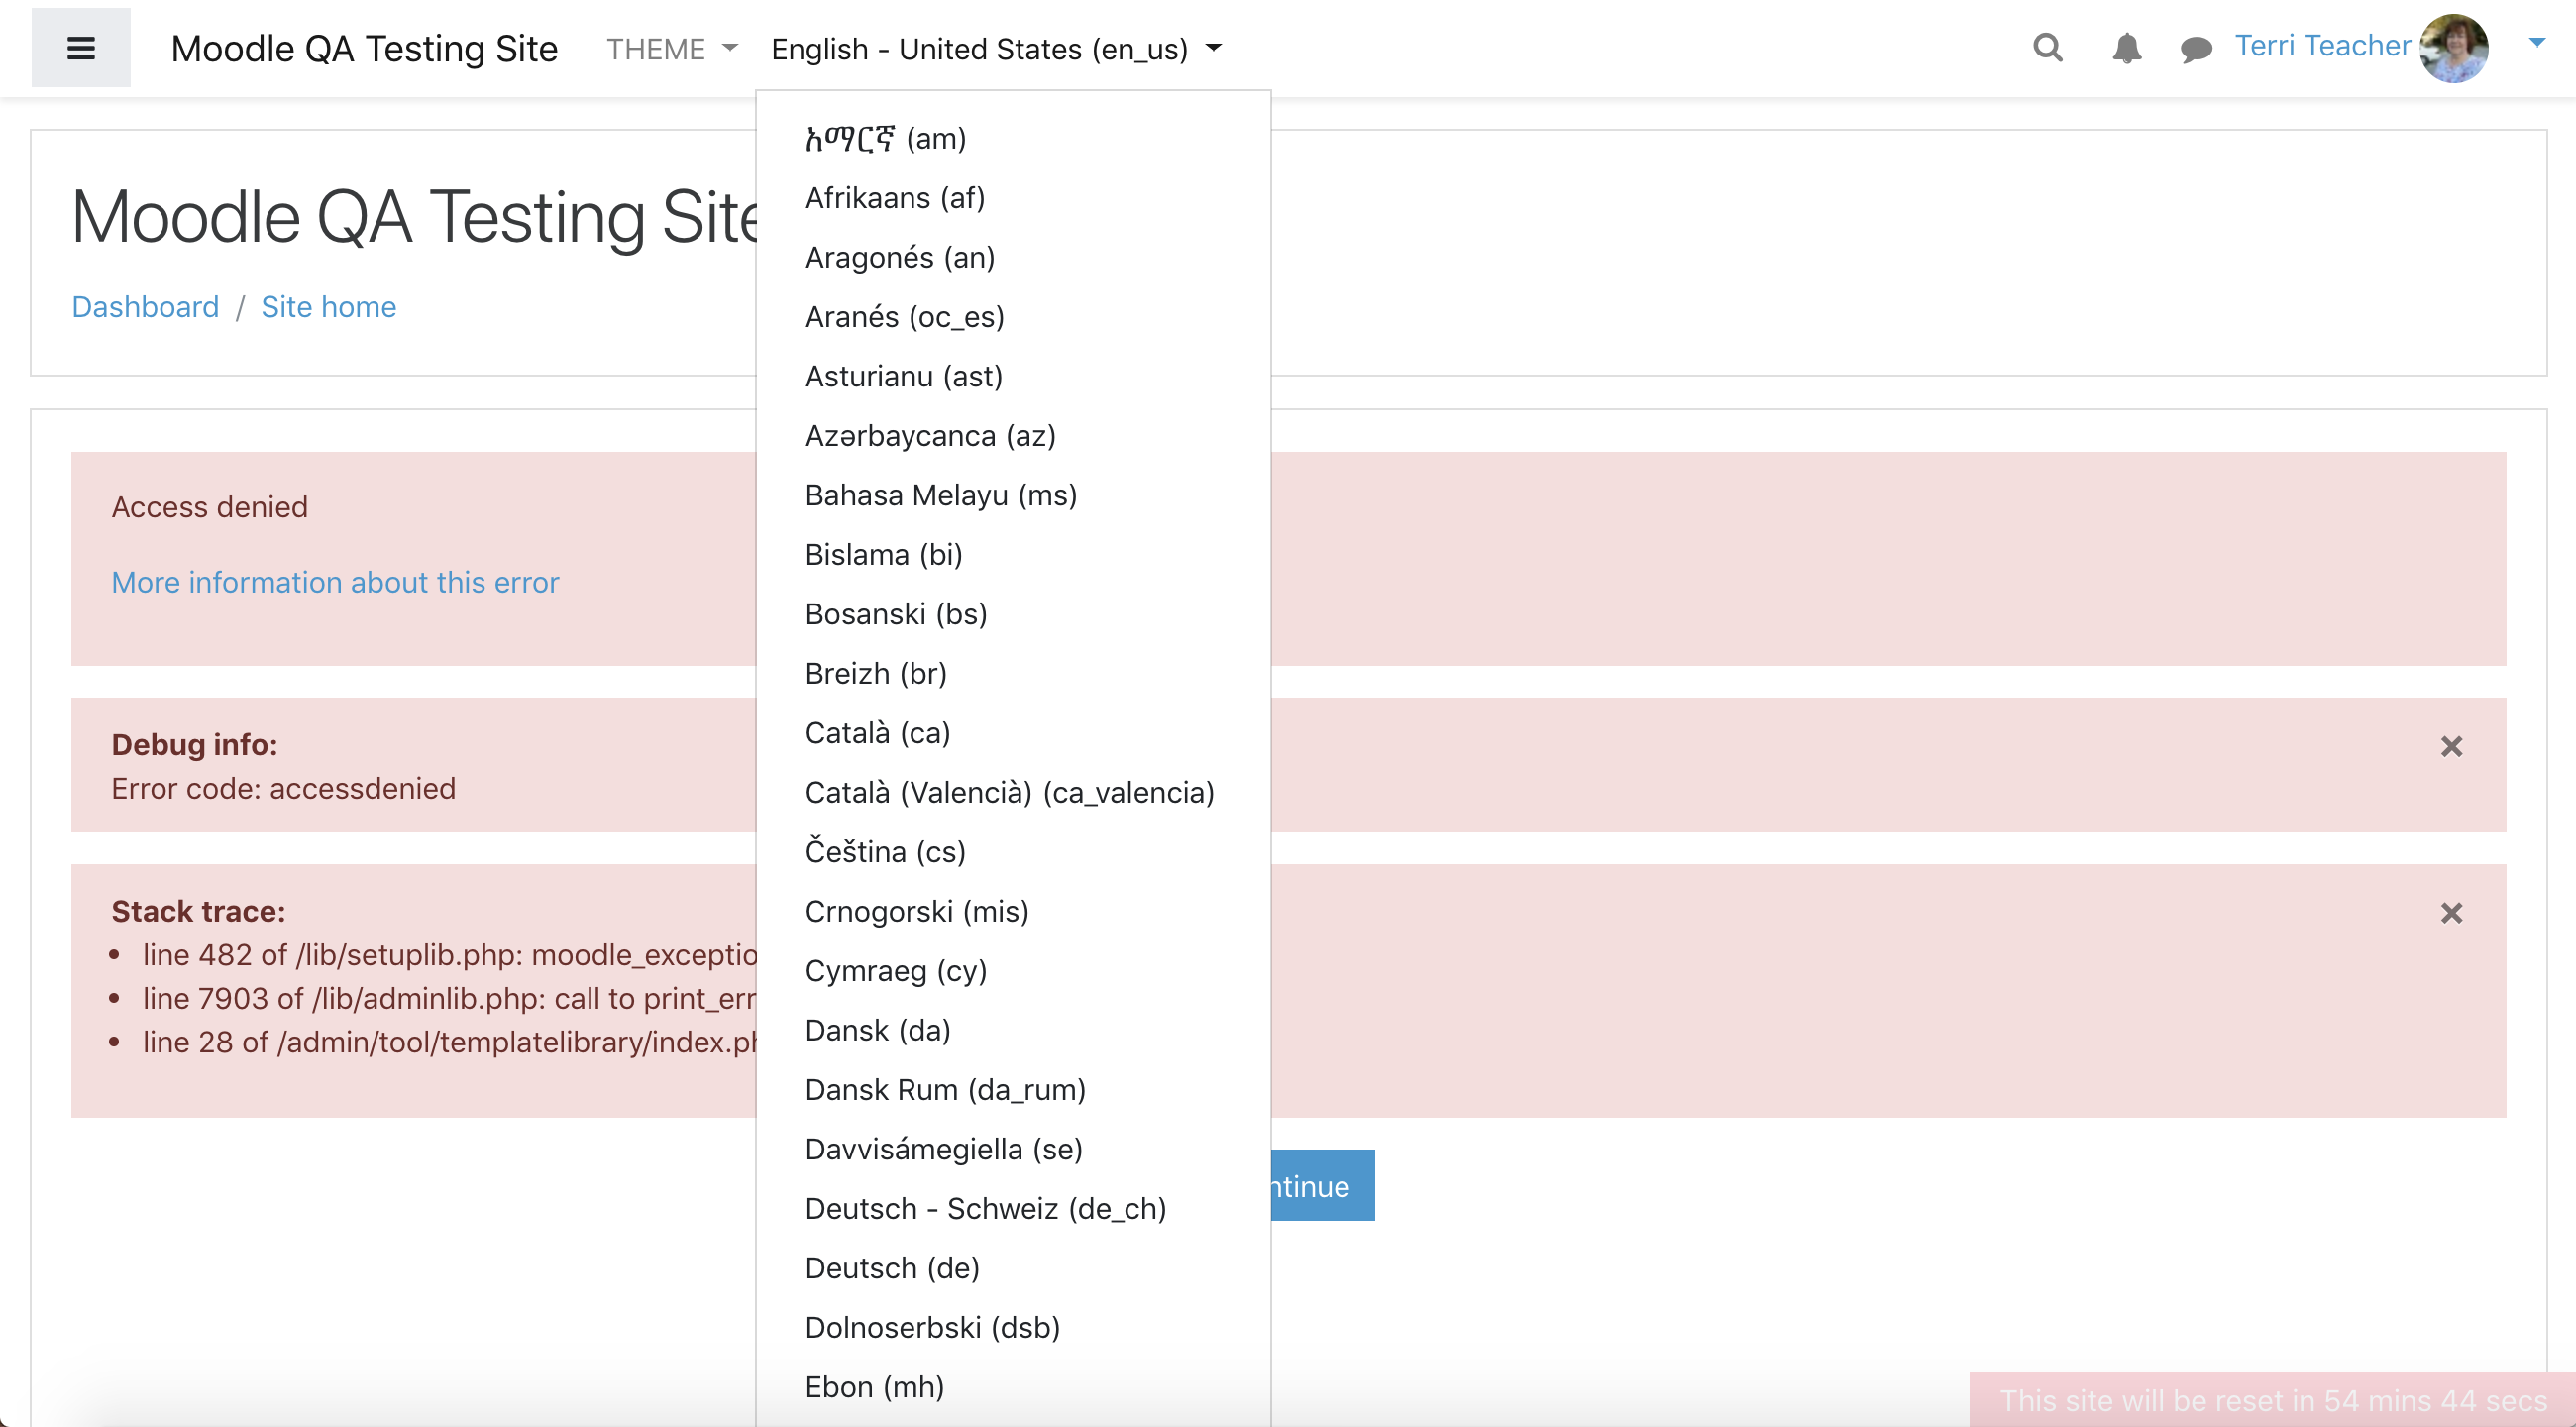Viewport: 2576px width, 1427px height.
Task: Select Bosanski (bs) language
Action: [x=1012, y=614]
